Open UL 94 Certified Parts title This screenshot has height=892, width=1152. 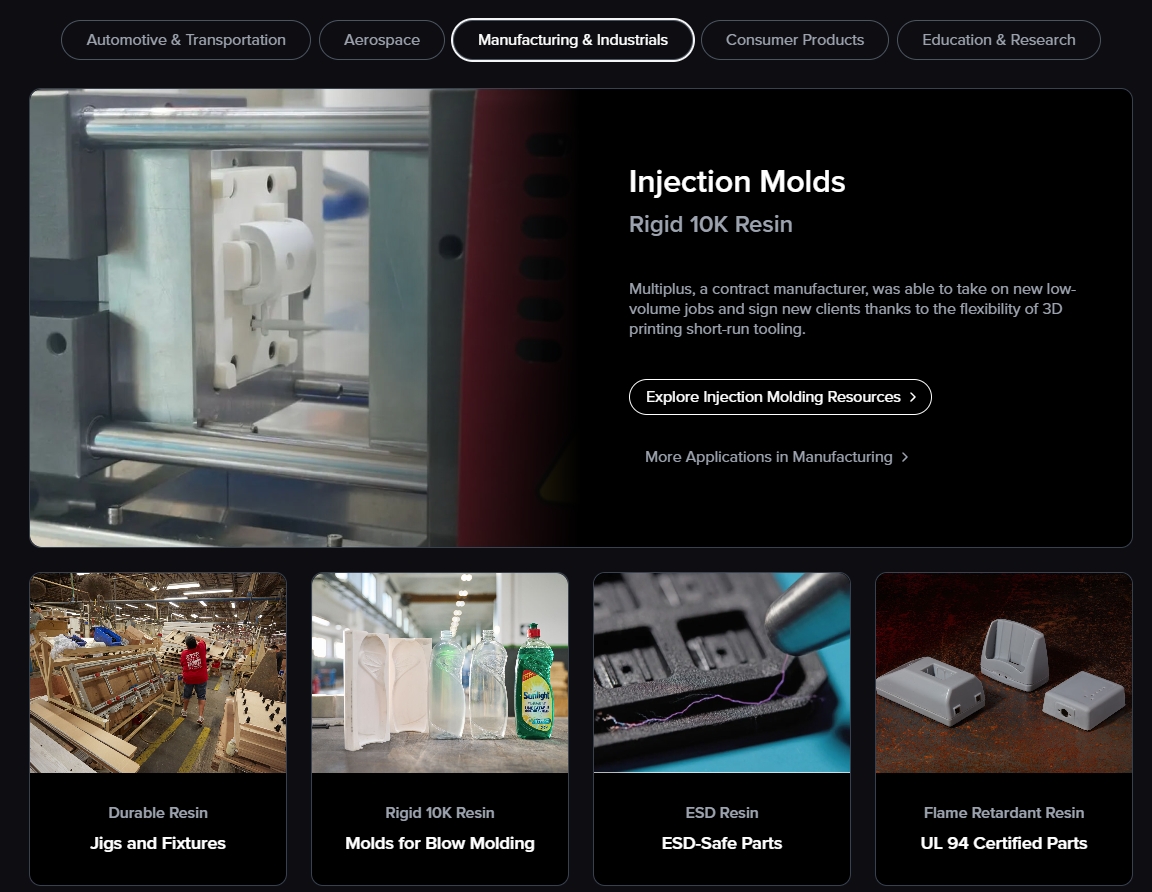coord(1004,843)
